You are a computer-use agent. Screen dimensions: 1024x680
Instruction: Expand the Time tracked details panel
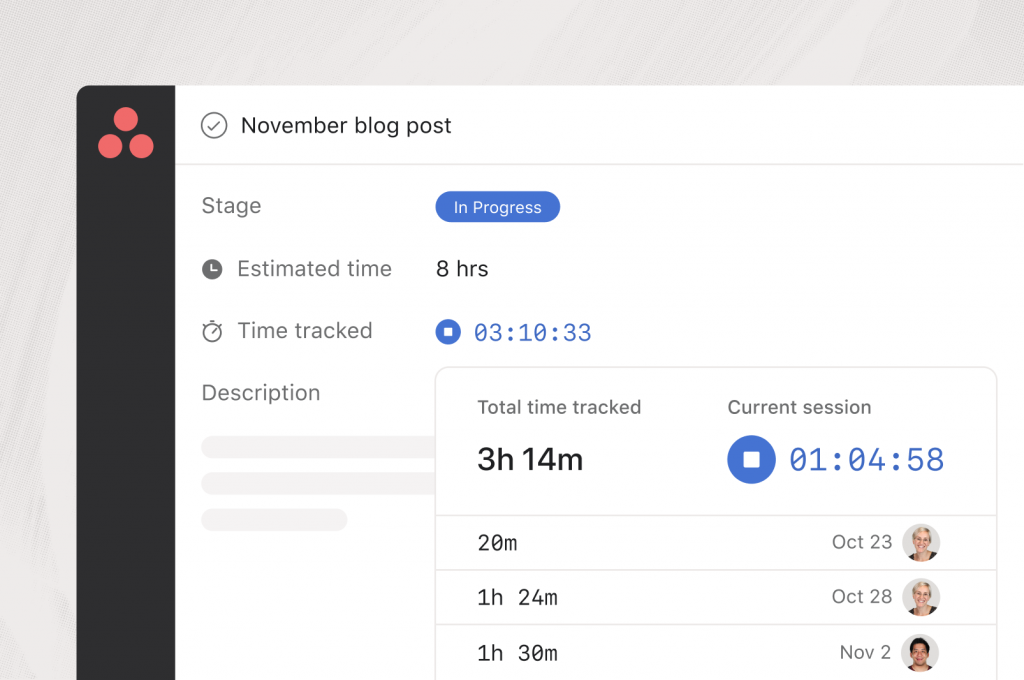(533, 331)
